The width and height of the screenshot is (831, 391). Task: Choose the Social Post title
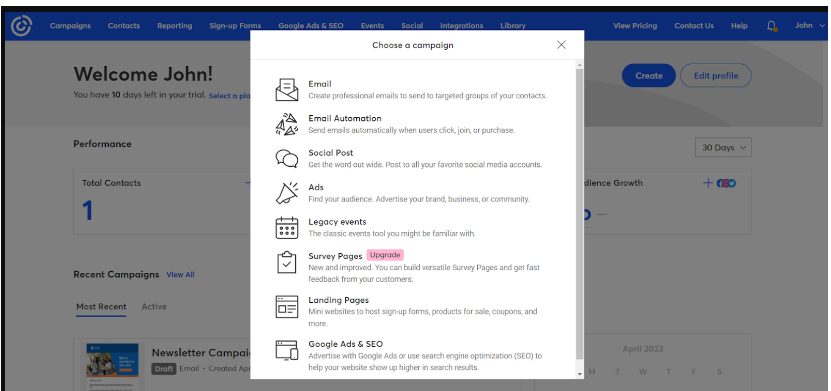pos(331,153)
